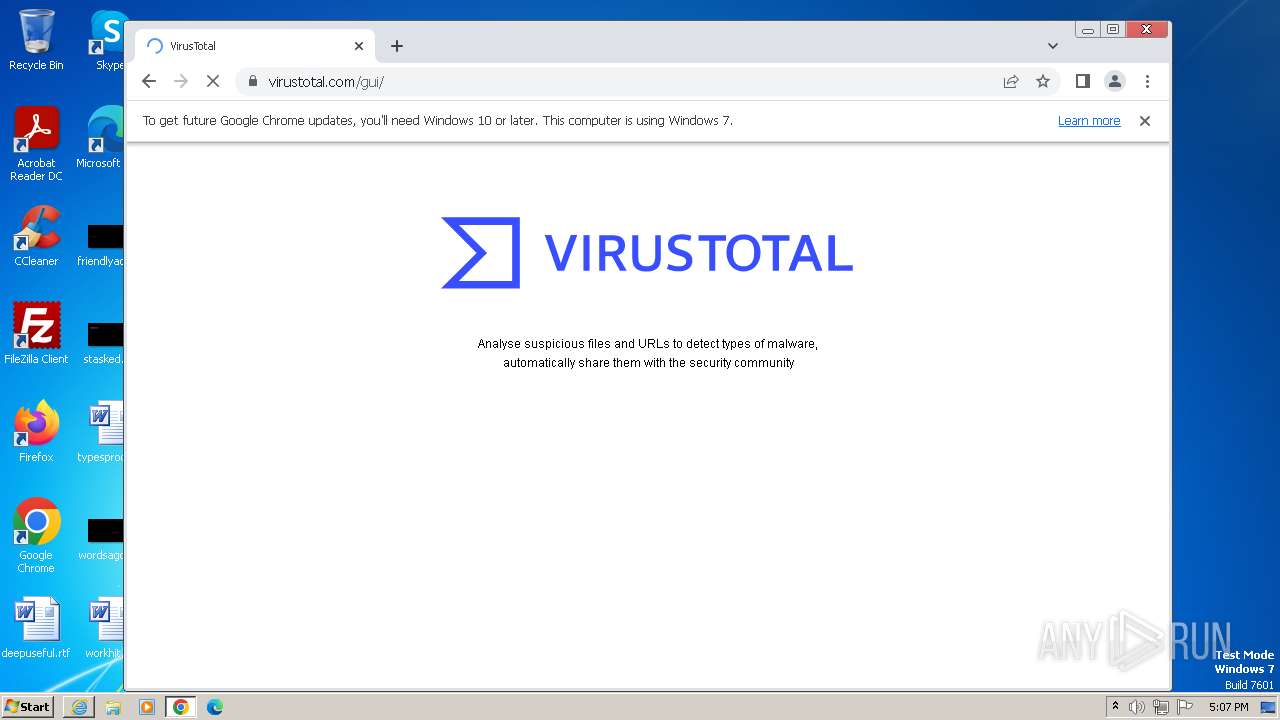Go forward using Chrome's forward arrow
The height and width of the screenshot is (720, 1280).
[181, 81]
